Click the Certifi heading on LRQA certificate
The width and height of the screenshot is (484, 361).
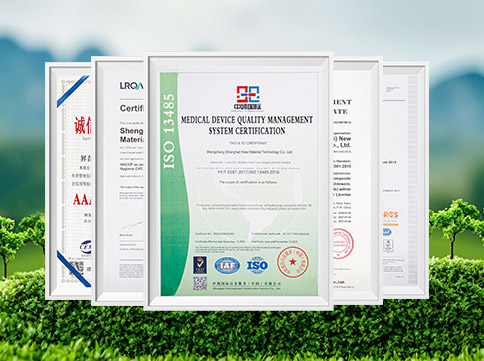[x=131, y=108]
